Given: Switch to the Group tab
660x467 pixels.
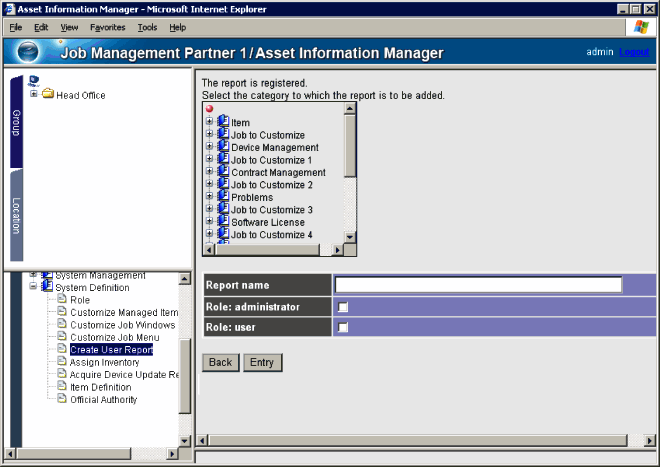Looking at the screenshot, I should coord(16,122).
